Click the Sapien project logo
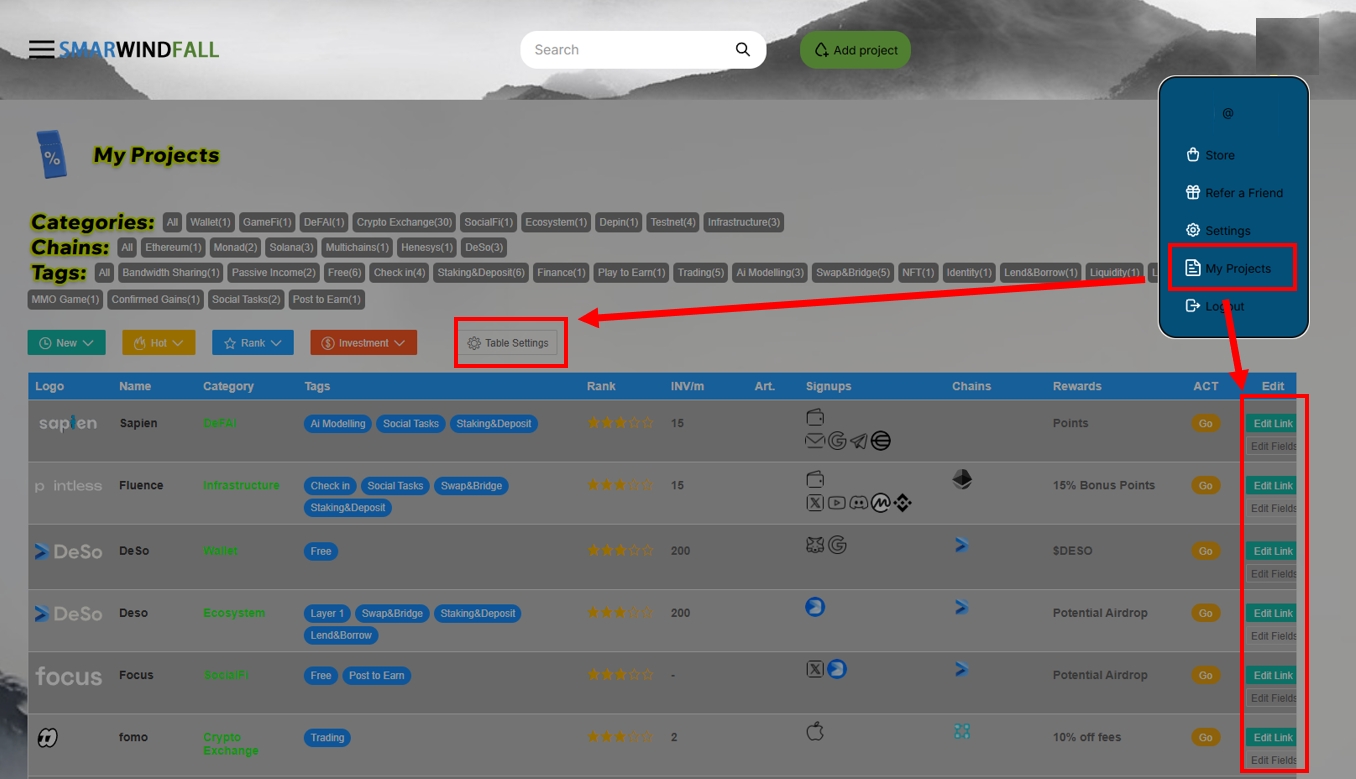The height and width of the screenshot is (779, 1356). click(x=68, y=424)
